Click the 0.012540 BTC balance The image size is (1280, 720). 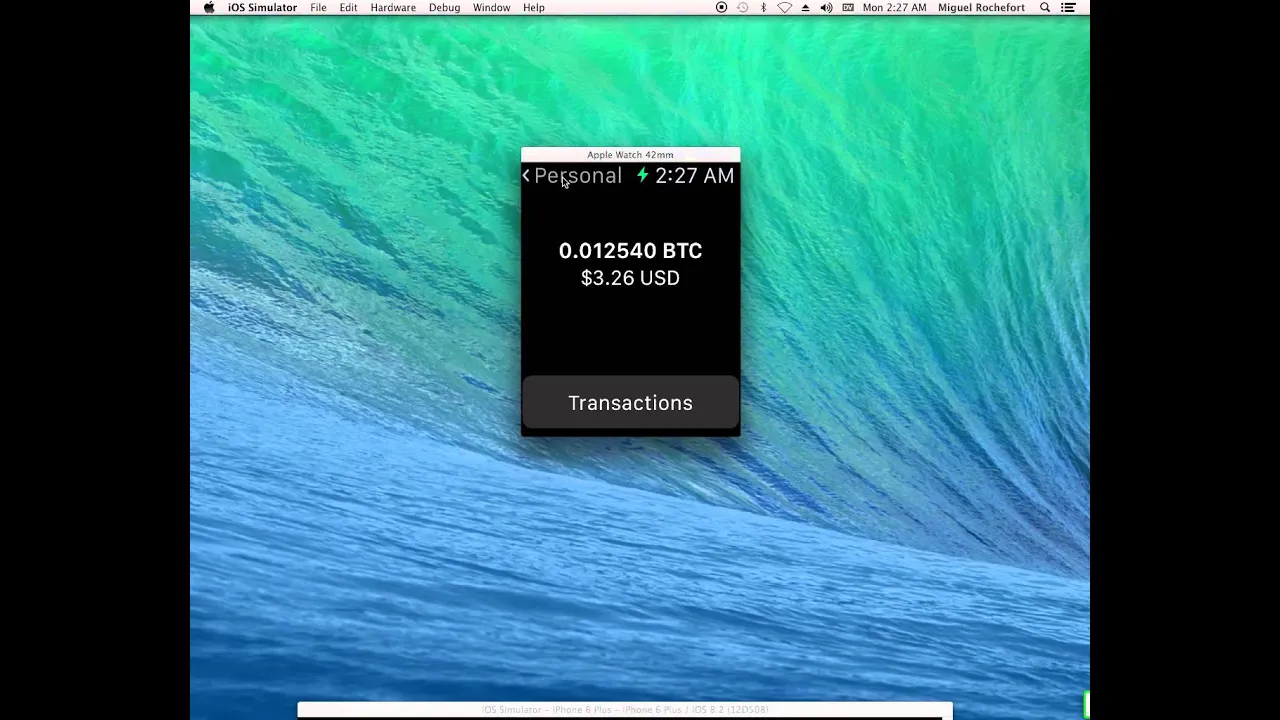pyautogui.click(x=630, y=251)
